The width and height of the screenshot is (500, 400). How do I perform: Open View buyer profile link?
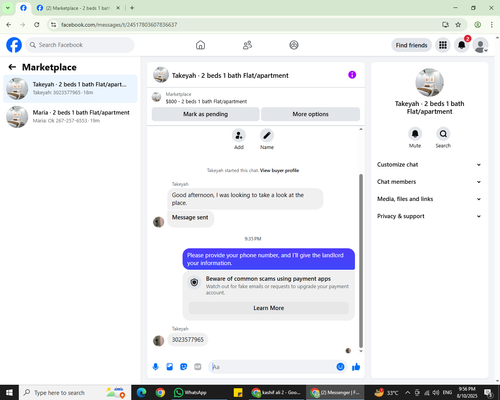pos(279,170)
